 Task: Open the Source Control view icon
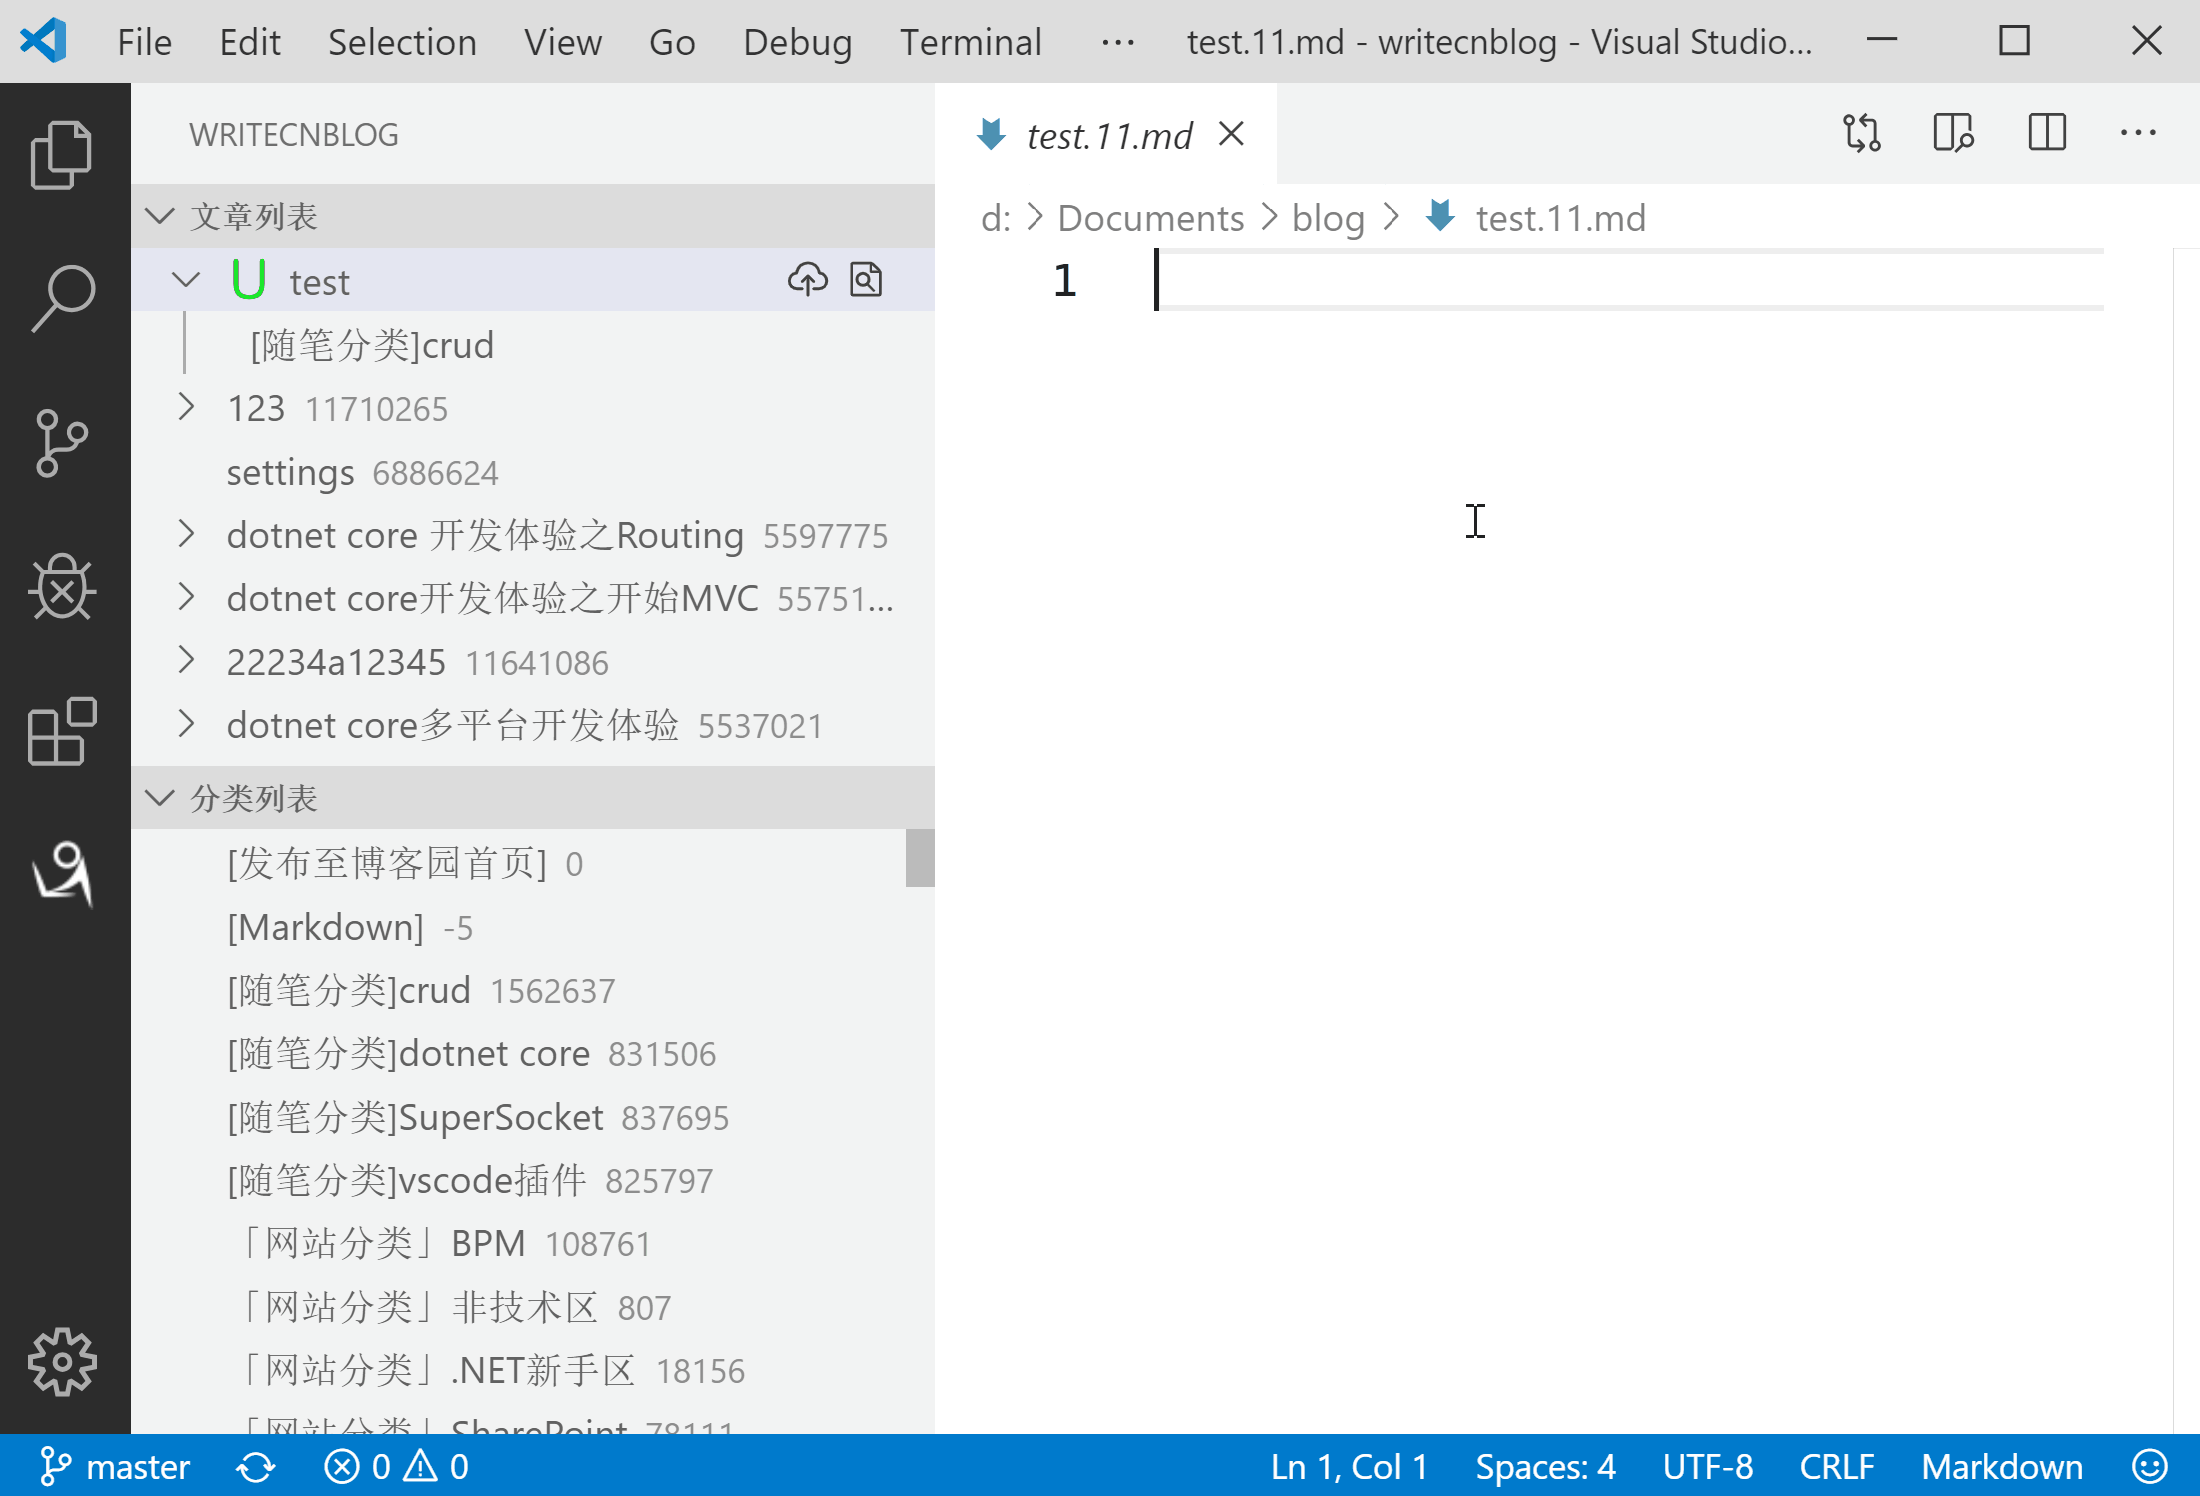62,443
